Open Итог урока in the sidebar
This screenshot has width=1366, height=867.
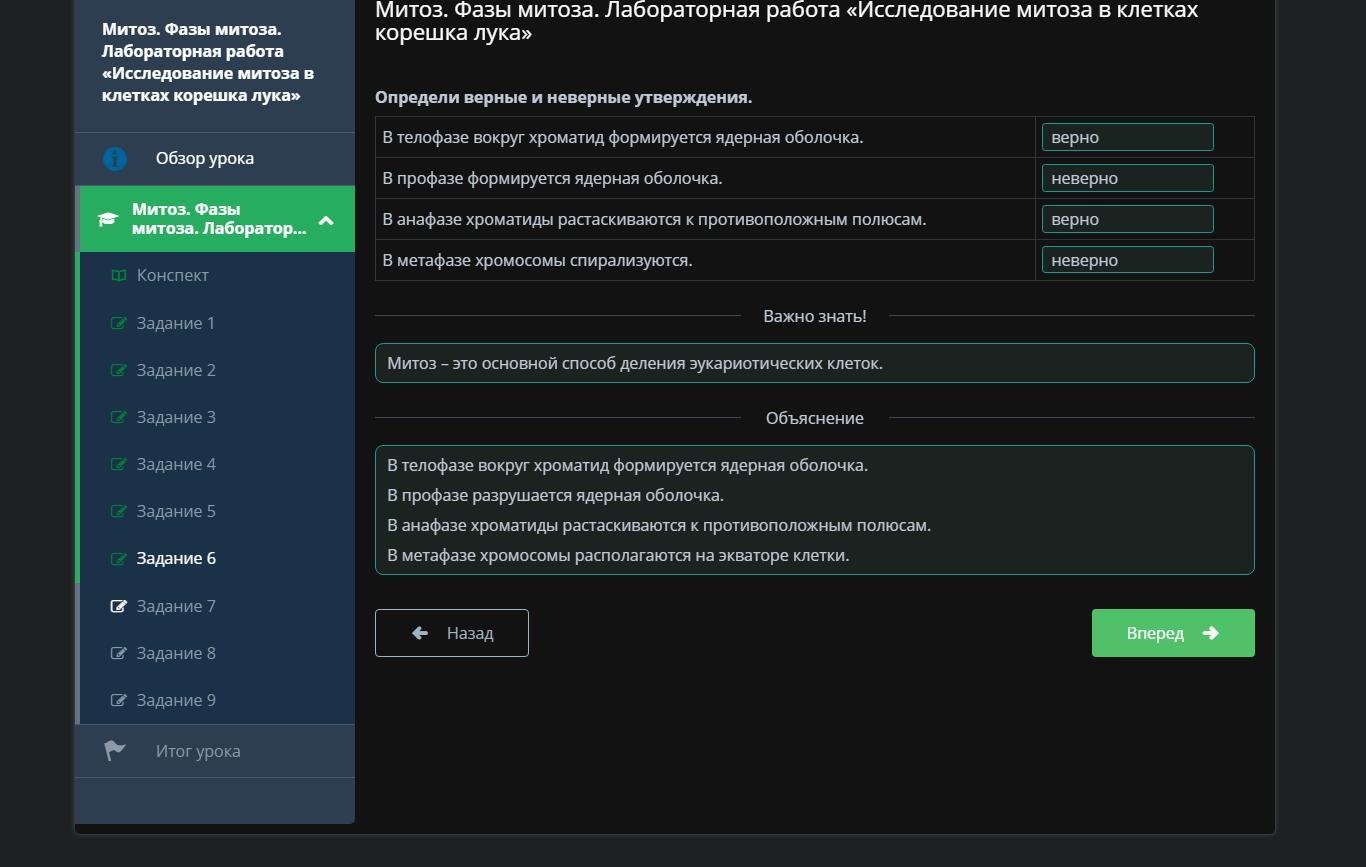(215, 751)
